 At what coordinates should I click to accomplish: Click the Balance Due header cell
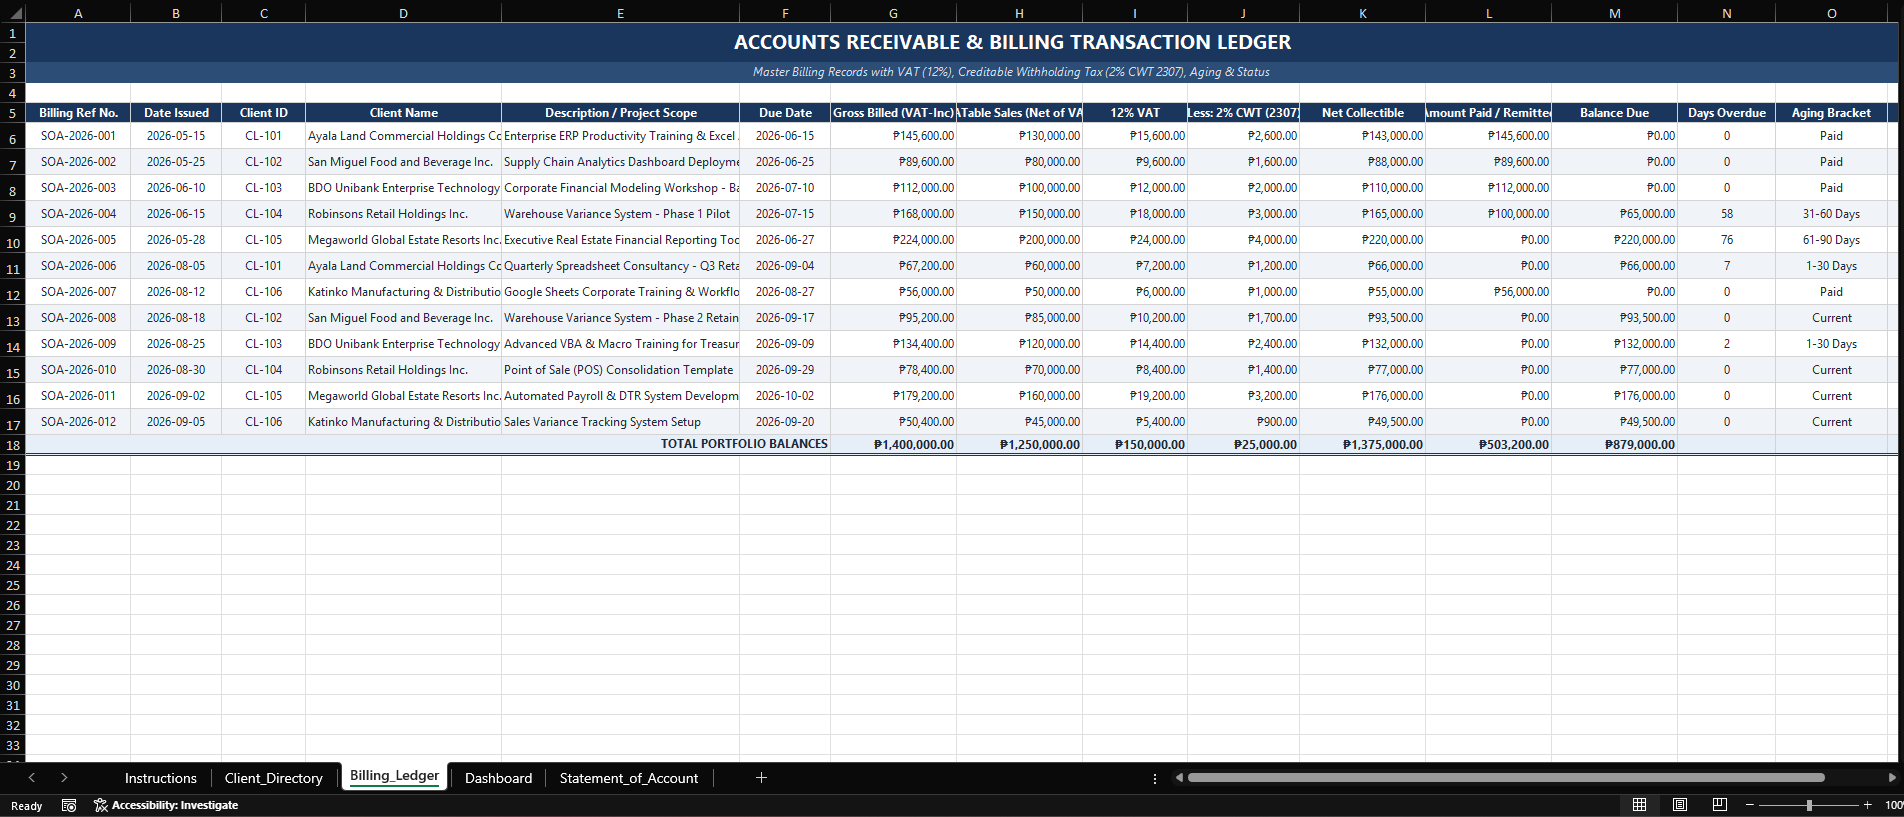[x=1614, y=113]
